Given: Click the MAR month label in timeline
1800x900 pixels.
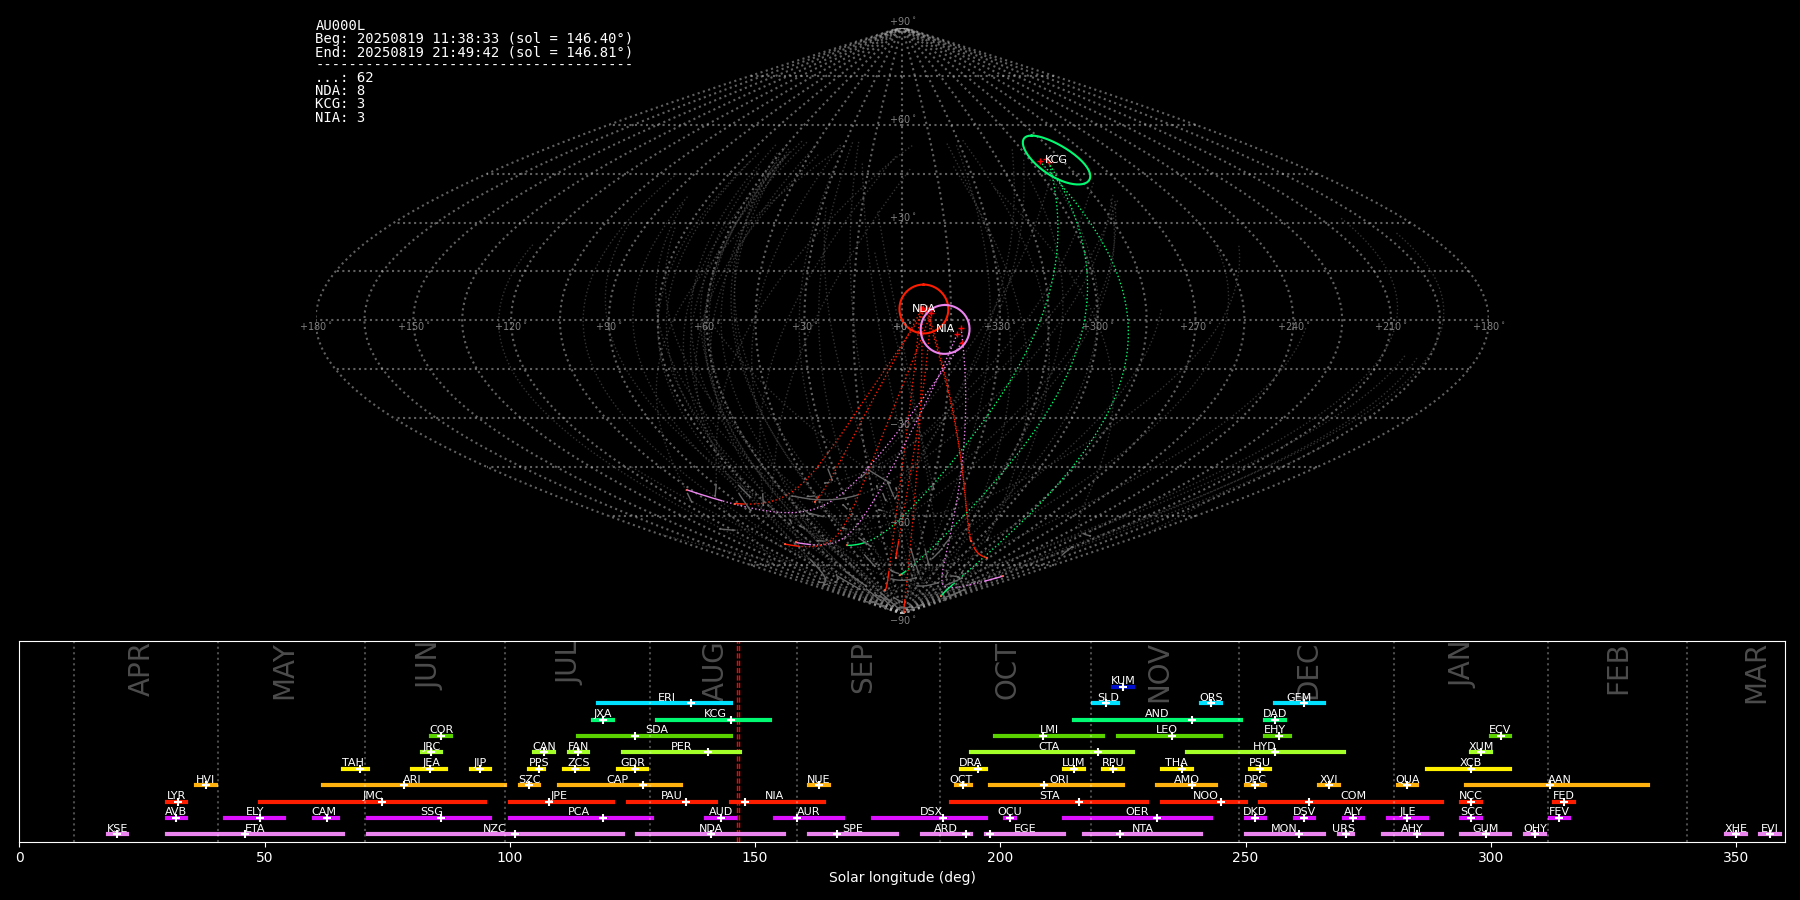Looking at the screenshot, I should point(1756,675).
